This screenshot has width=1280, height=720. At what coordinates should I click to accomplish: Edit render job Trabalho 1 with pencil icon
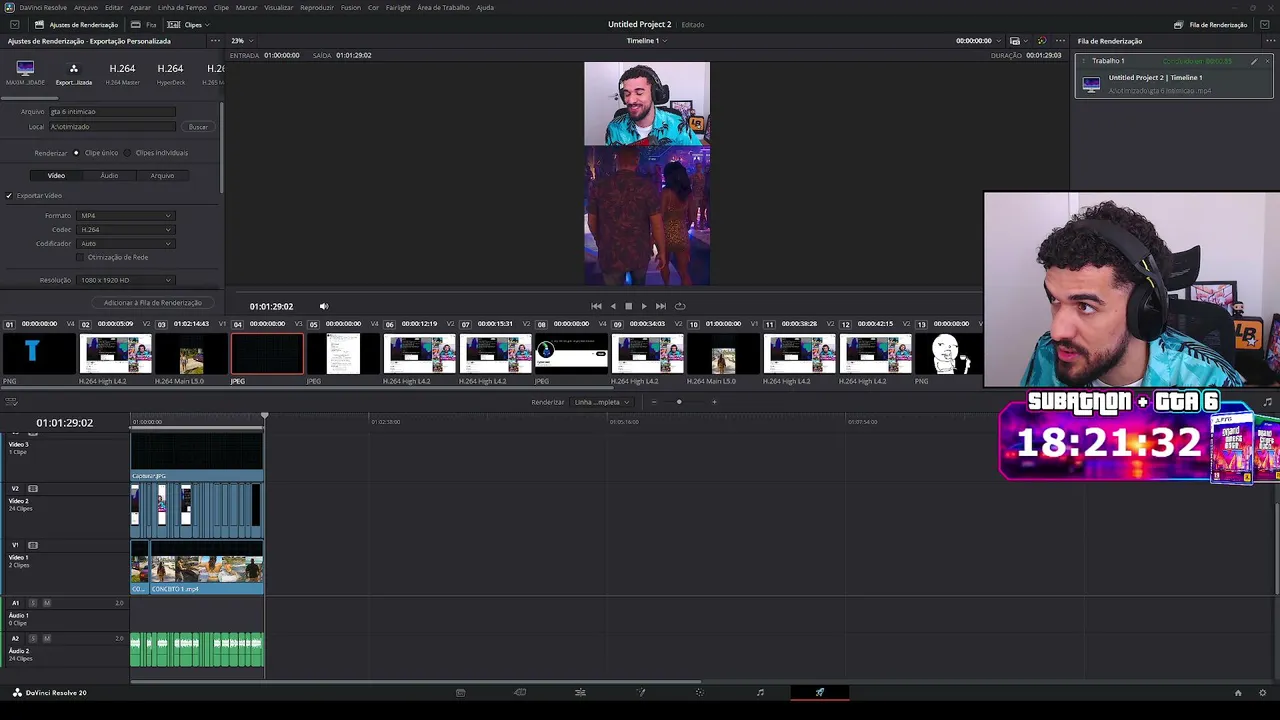1254,61
